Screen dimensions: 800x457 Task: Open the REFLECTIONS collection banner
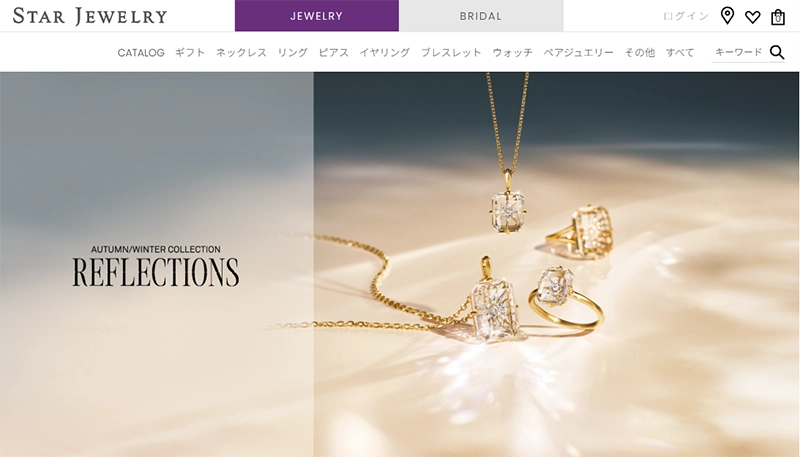156,266
